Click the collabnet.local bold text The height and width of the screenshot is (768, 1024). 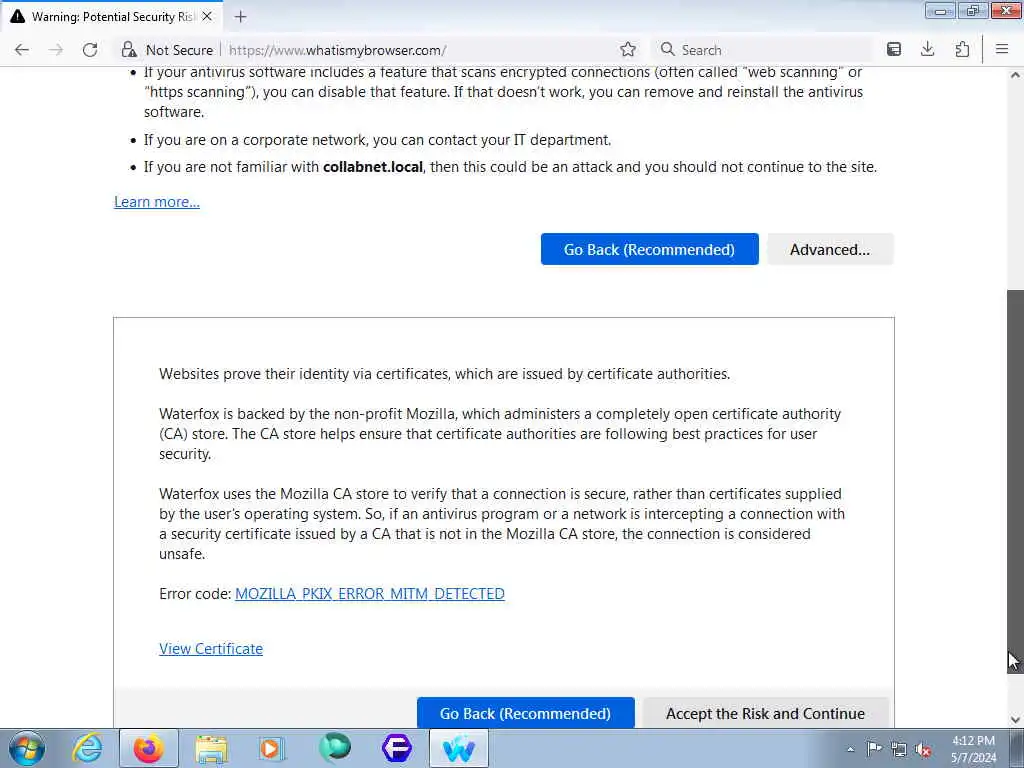pos(373,167)
